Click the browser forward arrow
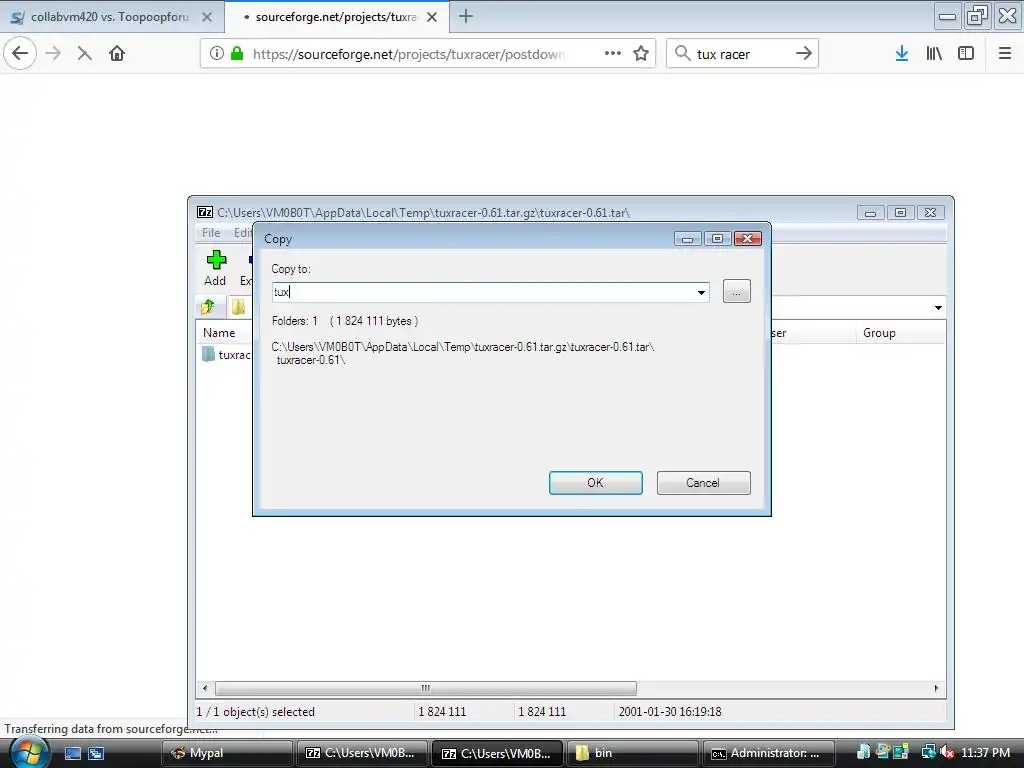 pyautogui.click(x=54, y=54)
